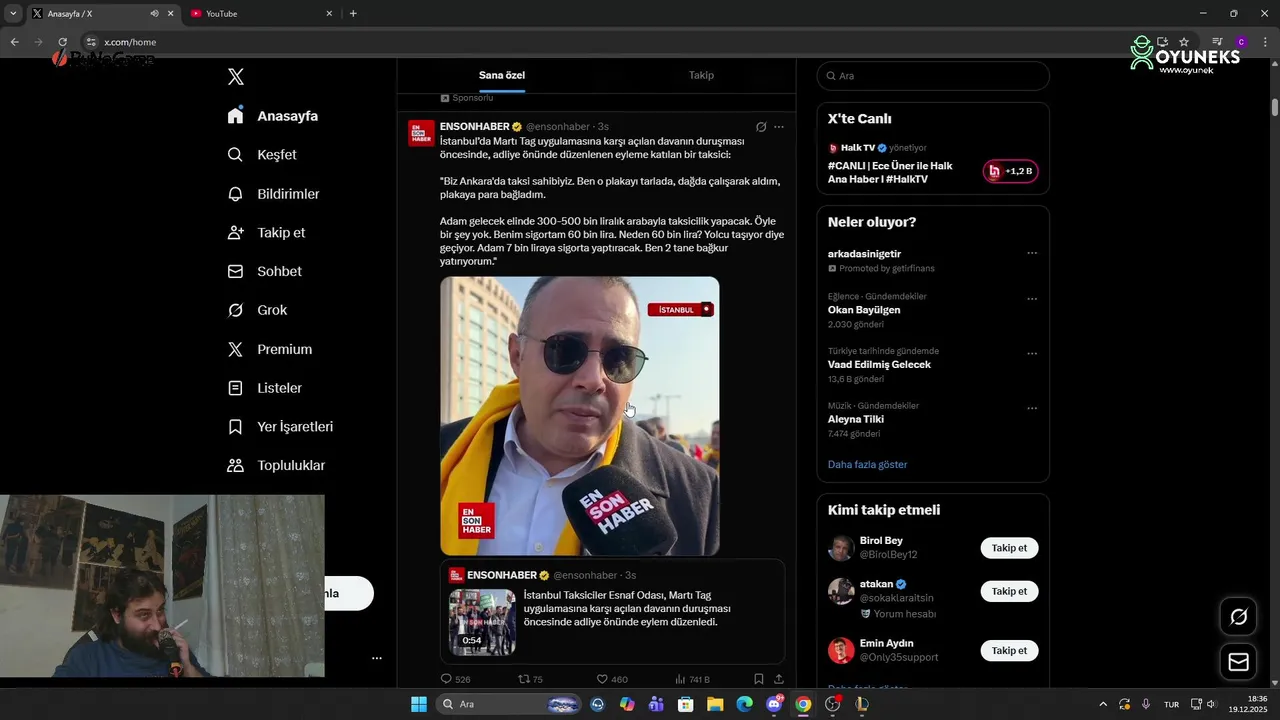Viewport: 1280px width, 720px height.
Task: Show hidden system tray icons
Action: pyautogui.click(x=1103, y=704)
